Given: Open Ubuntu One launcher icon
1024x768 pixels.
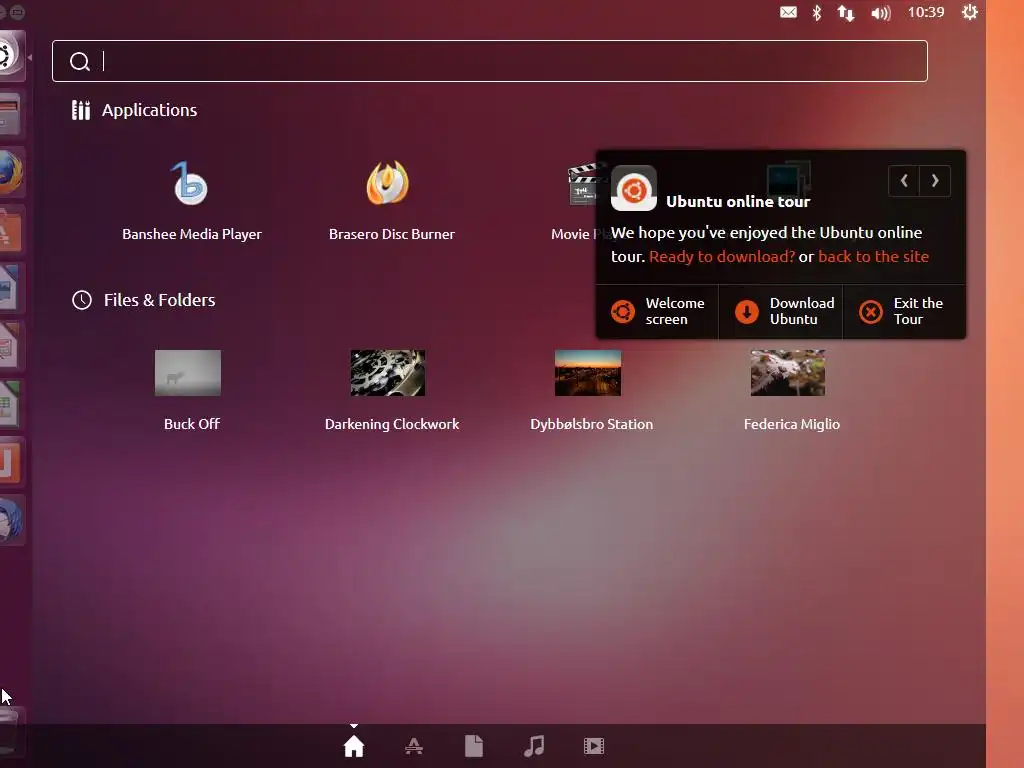Looking at the screenshot, I should [x=10, y=462].
